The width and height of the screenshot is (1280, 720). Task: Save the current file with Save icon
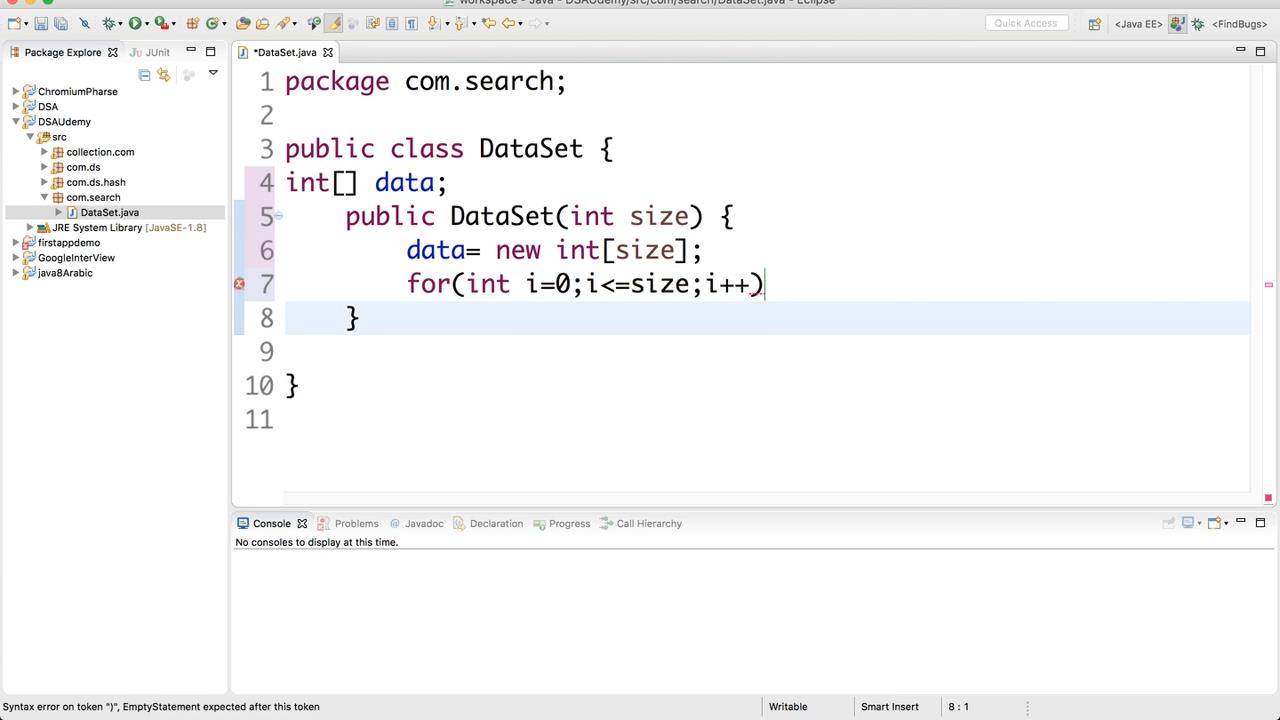41,23
